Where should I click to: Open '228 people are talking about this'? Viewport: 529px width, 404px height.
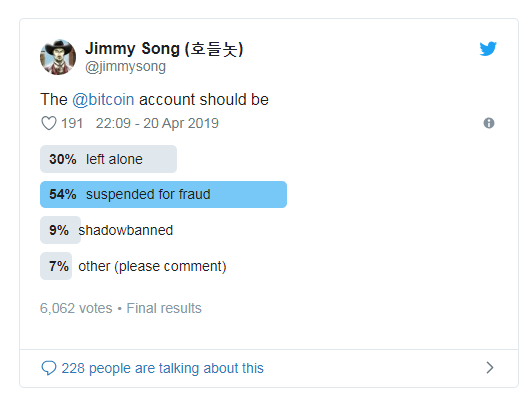click(162, 368)
